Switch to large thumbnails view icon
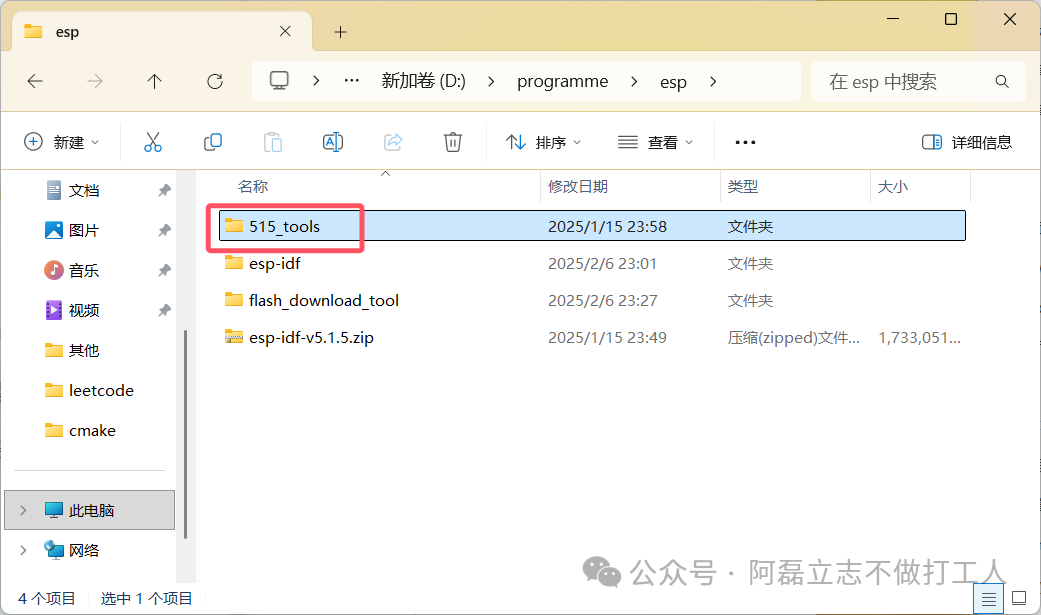 pos(1019,598)
